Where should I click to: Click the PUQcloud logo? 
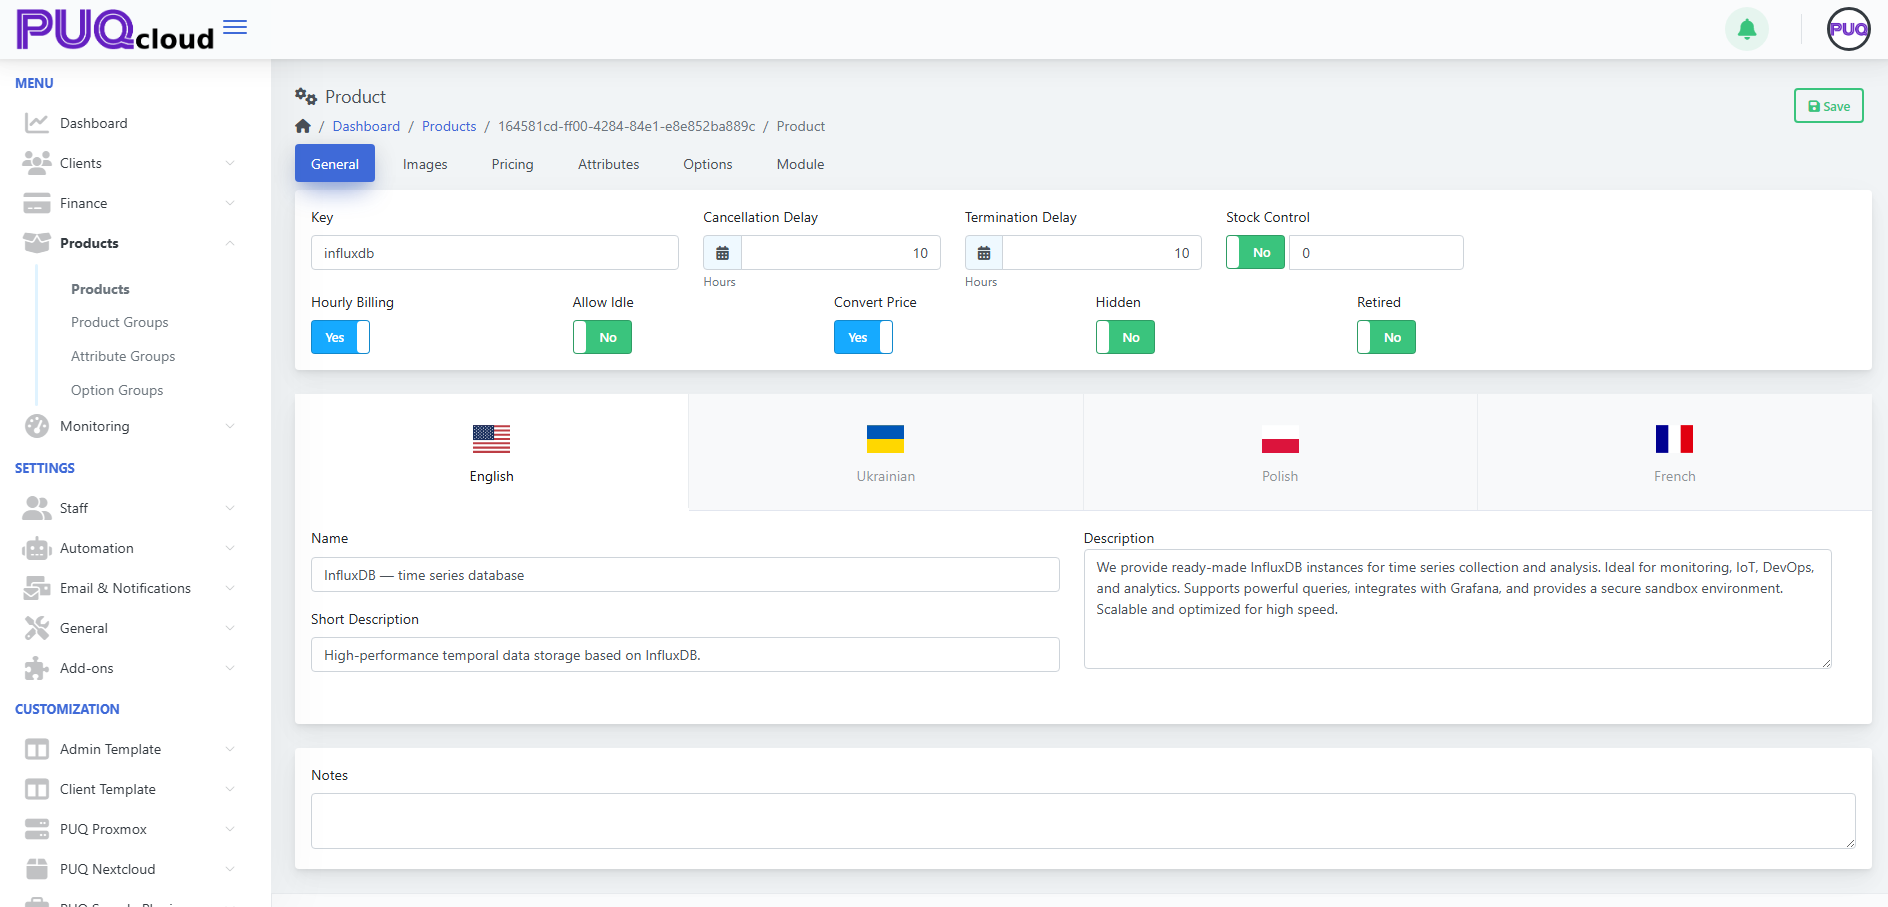coord(115,30)
